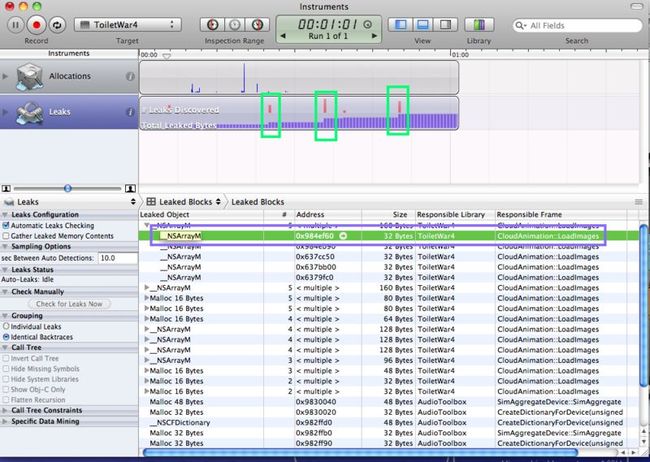
Task: Sort by Size column header
Action: coord(388,215)
